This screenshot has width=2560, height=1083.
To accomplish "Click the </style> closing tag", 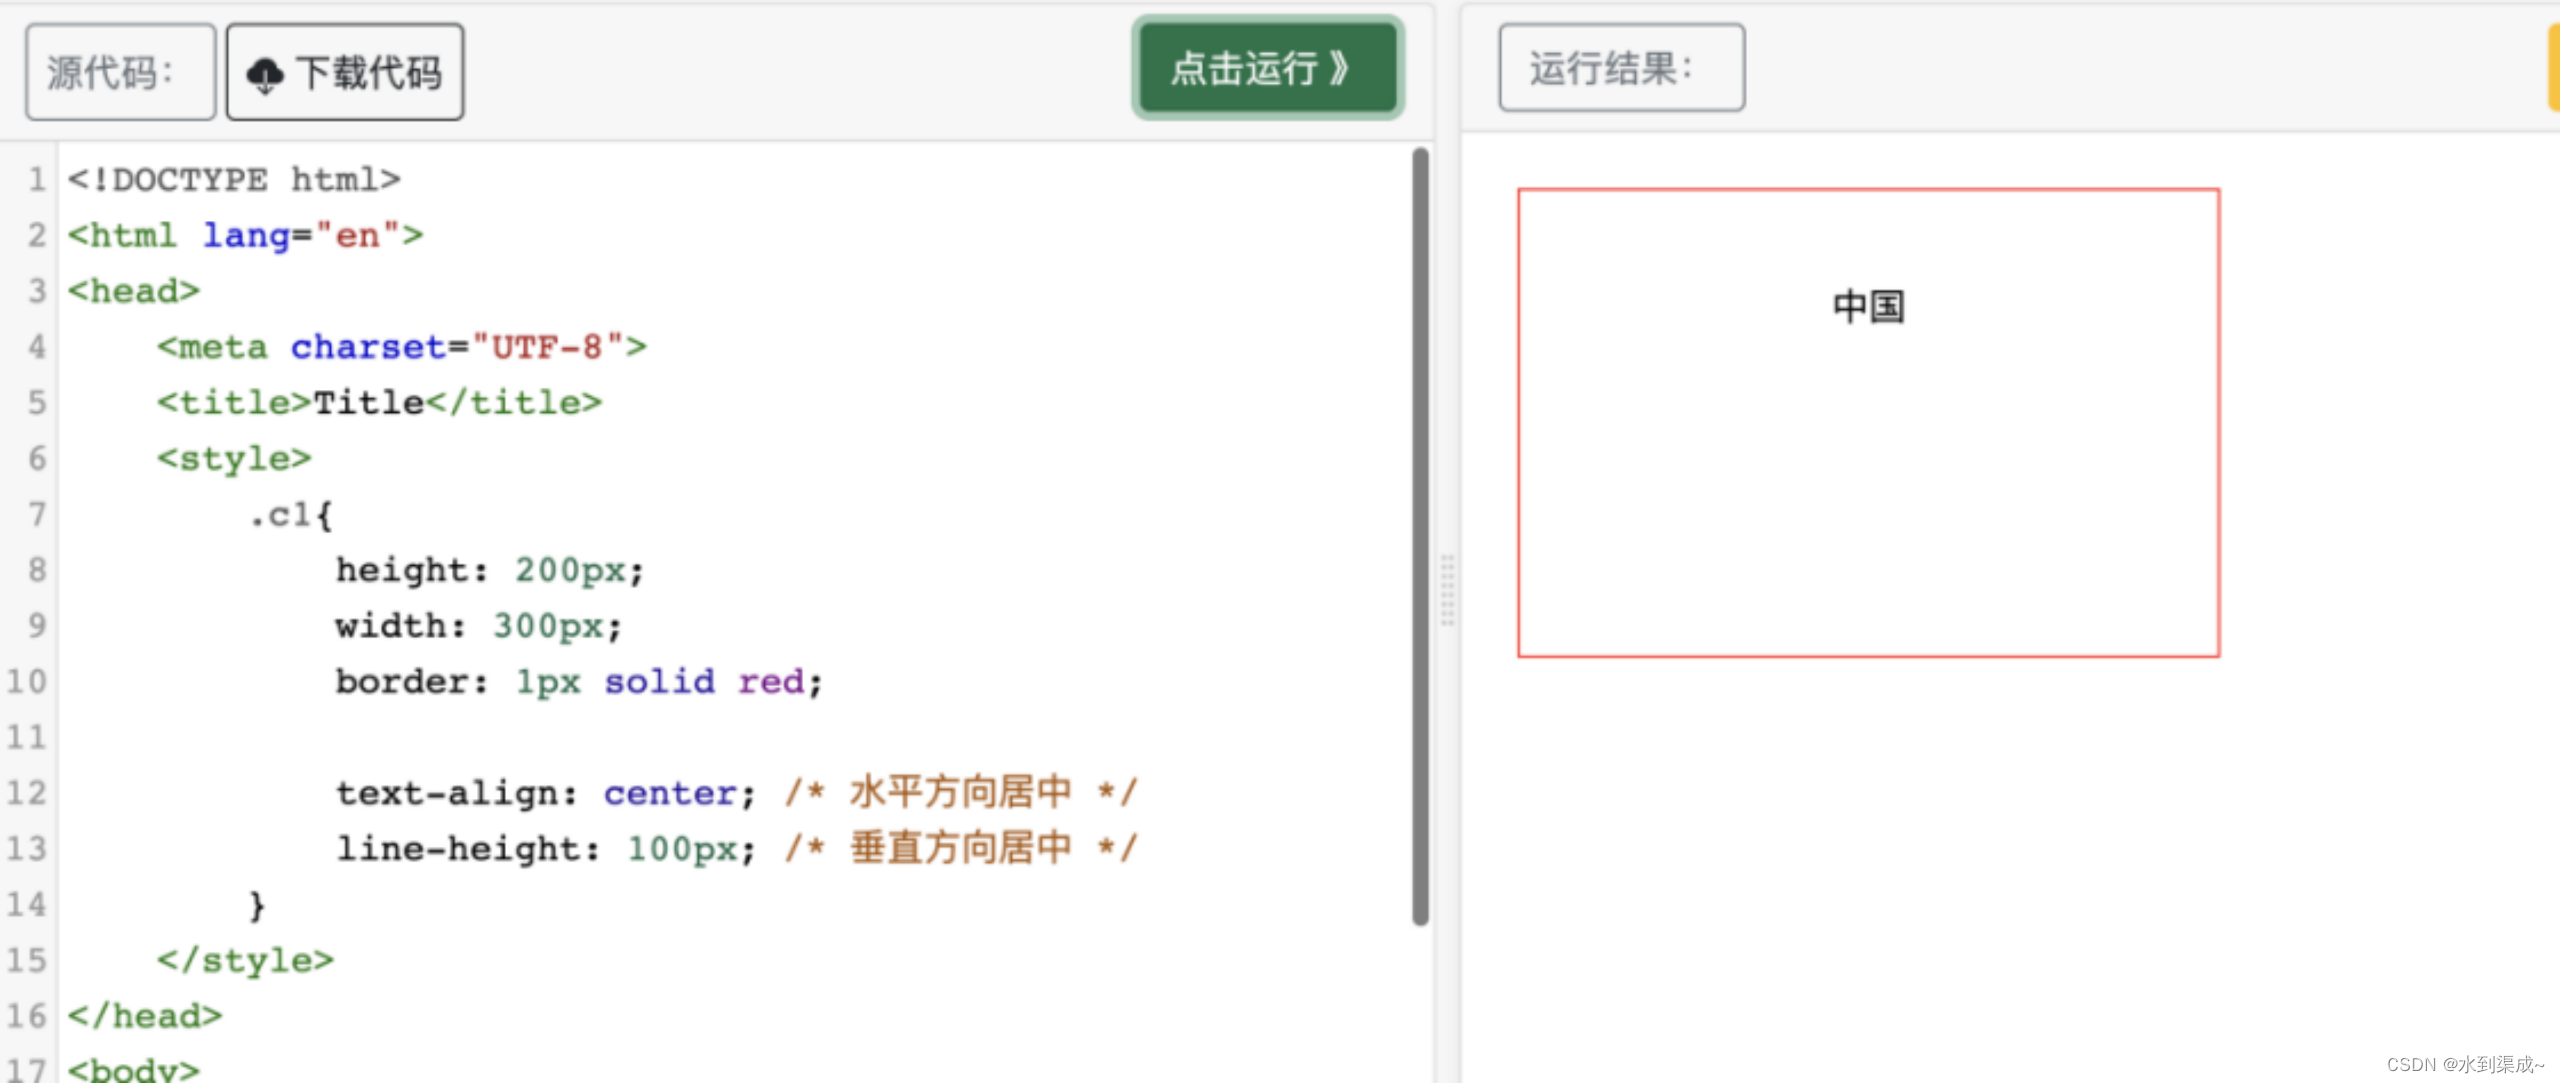I will tap(245, 961).
